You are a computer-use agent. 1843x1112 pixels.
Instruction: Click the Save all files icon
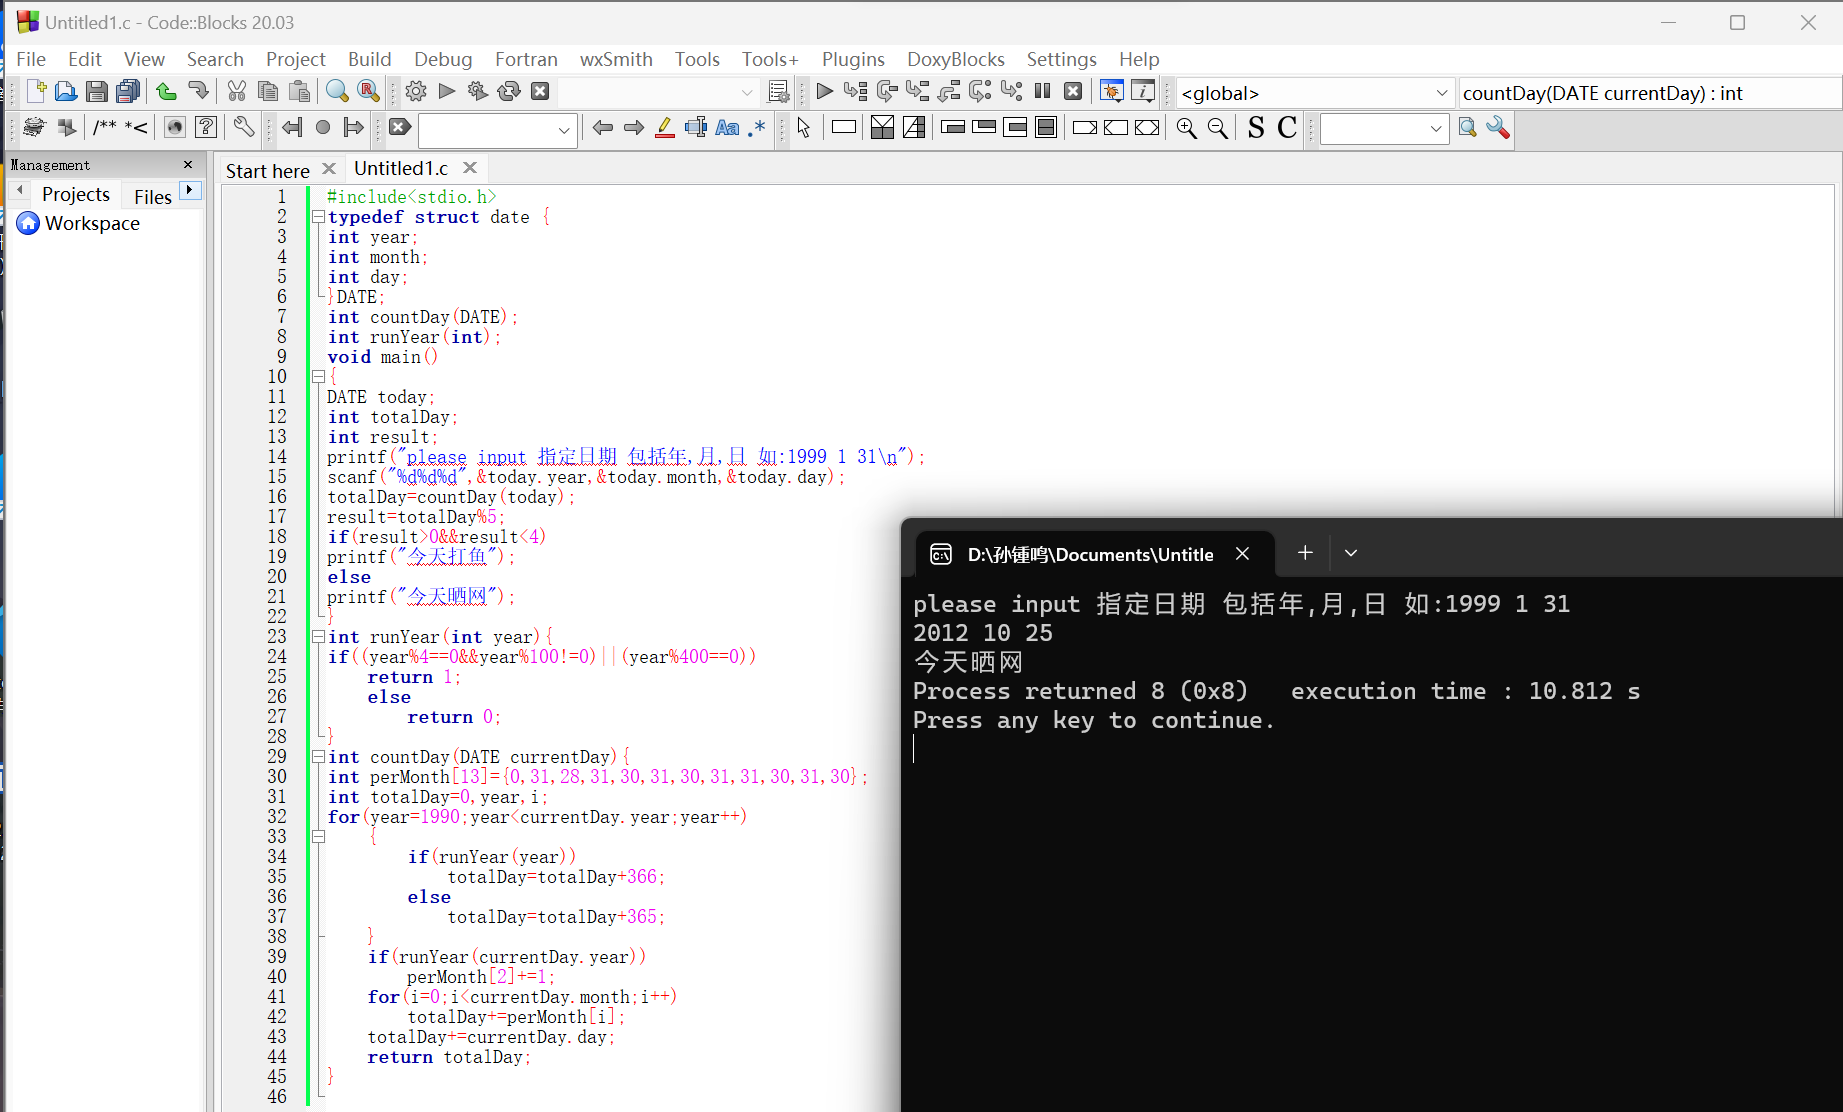[x=128, y=92]
